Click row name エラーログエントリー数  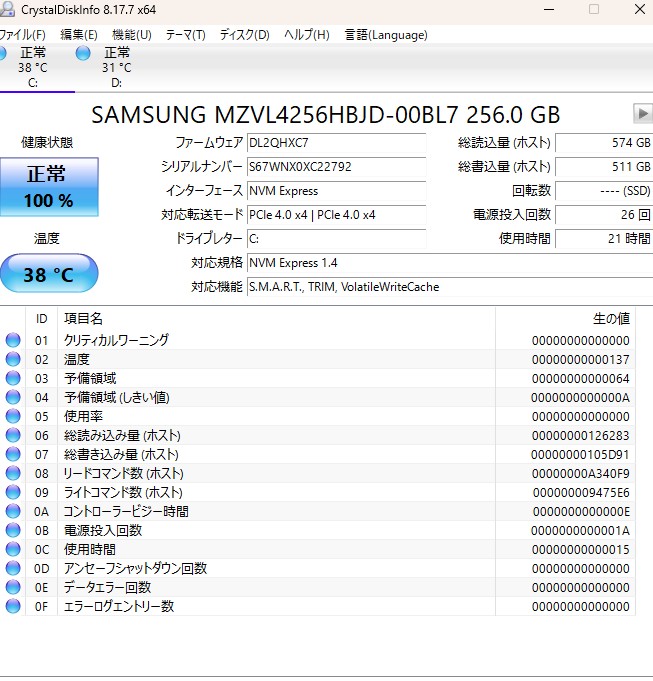119,606
